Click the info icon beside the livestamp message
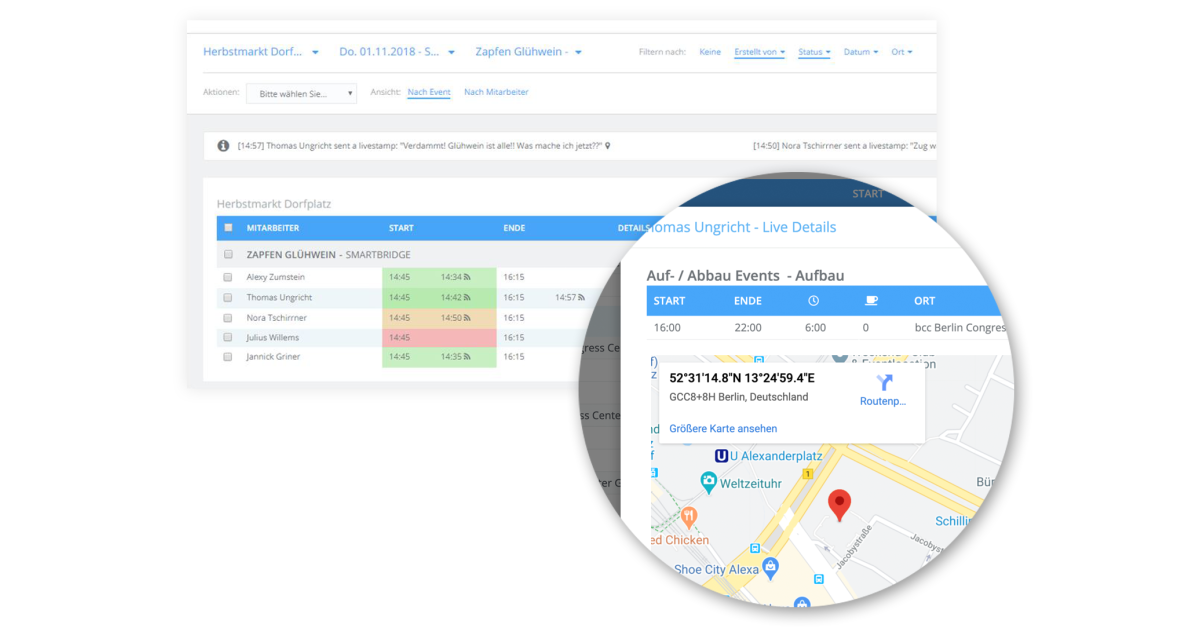 [x=223, y=146]
